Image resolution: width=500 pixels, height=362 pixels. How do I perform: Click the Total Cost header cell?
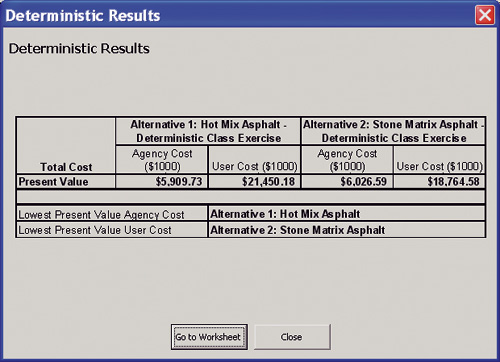pos(66,145)
